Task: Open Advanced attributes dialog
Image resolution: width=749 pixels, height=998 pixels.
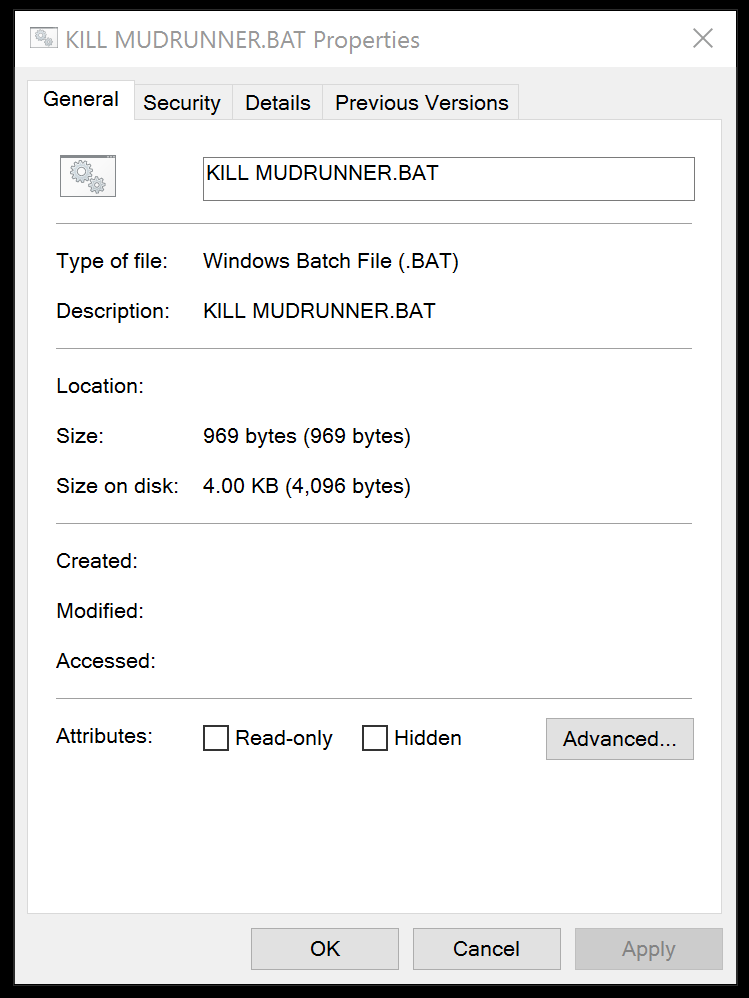Action: click(x=620, y=739)
